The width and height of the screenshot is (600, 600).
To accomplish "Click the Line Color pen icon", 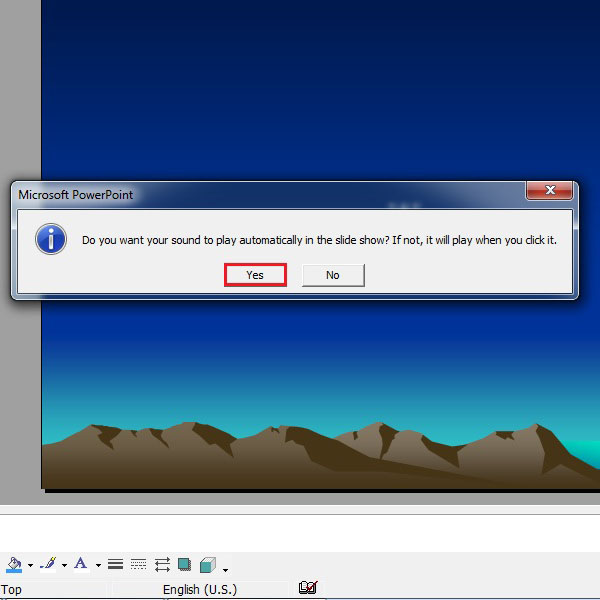I will pos(48,564).
